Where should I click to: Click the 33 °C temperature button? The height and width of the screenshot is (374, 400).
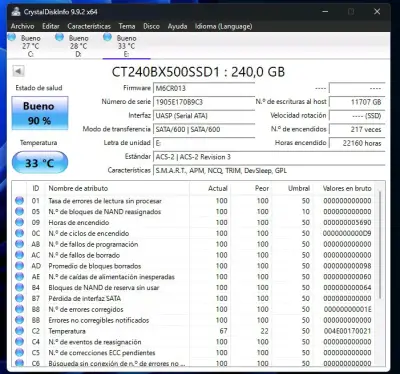click(x=40, y=163)
